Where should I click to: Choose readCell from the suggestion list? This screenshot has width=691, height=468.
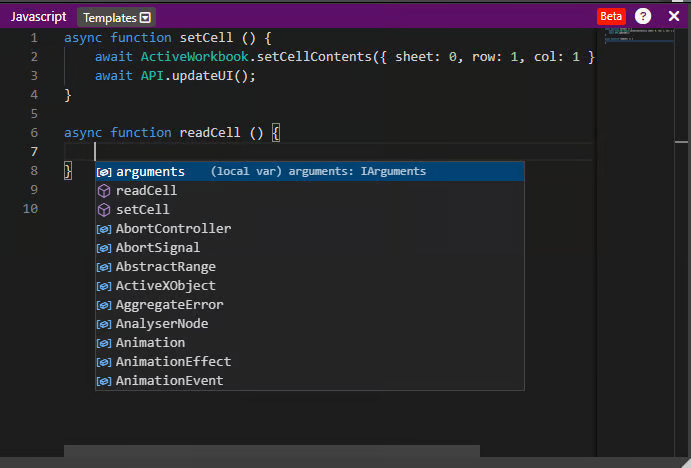click(x=146, y=191)
